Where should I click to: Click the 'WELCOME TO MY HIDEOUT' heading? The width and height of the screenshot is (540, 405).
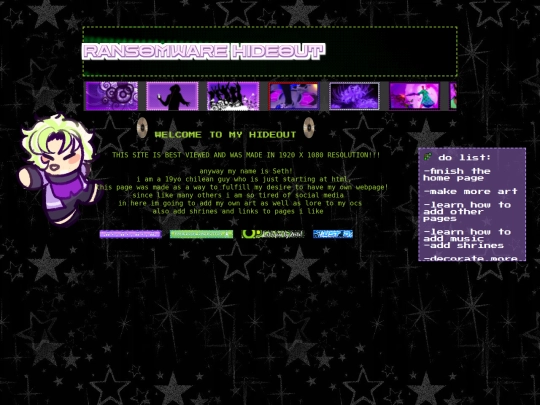(225, 135)
